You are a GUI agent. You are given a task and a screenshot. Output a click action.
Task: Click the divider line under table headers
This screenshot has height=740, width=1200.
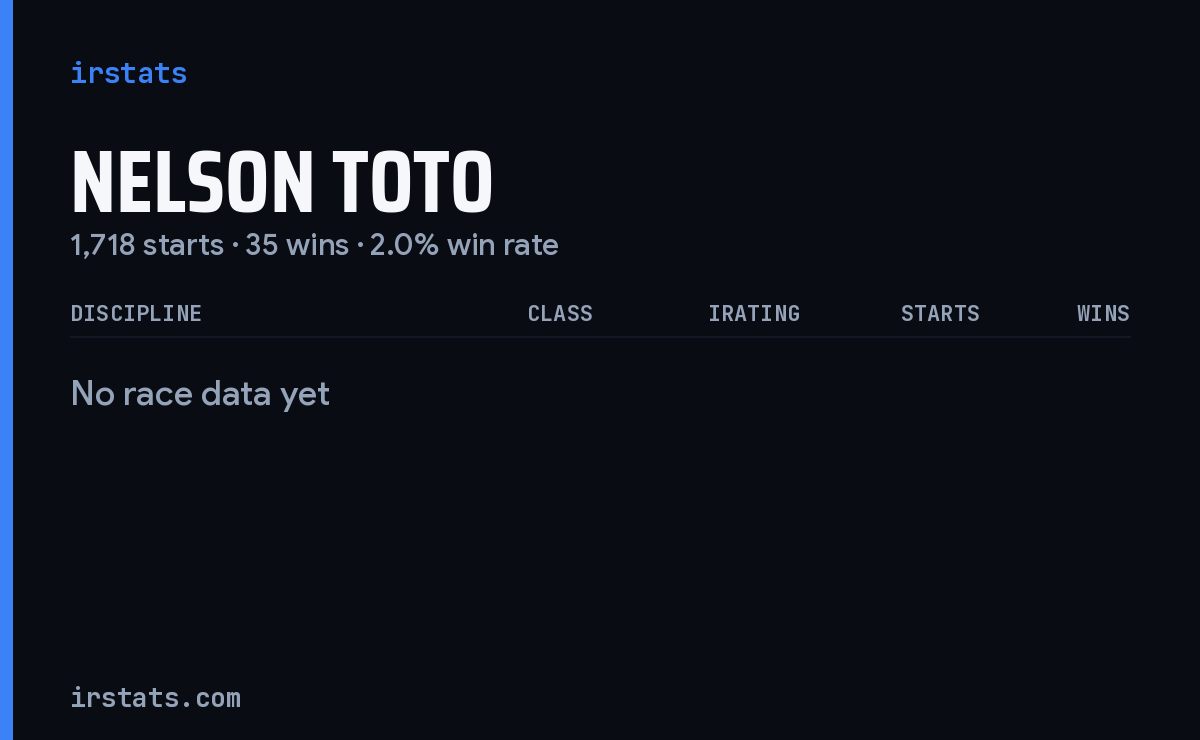600,337
